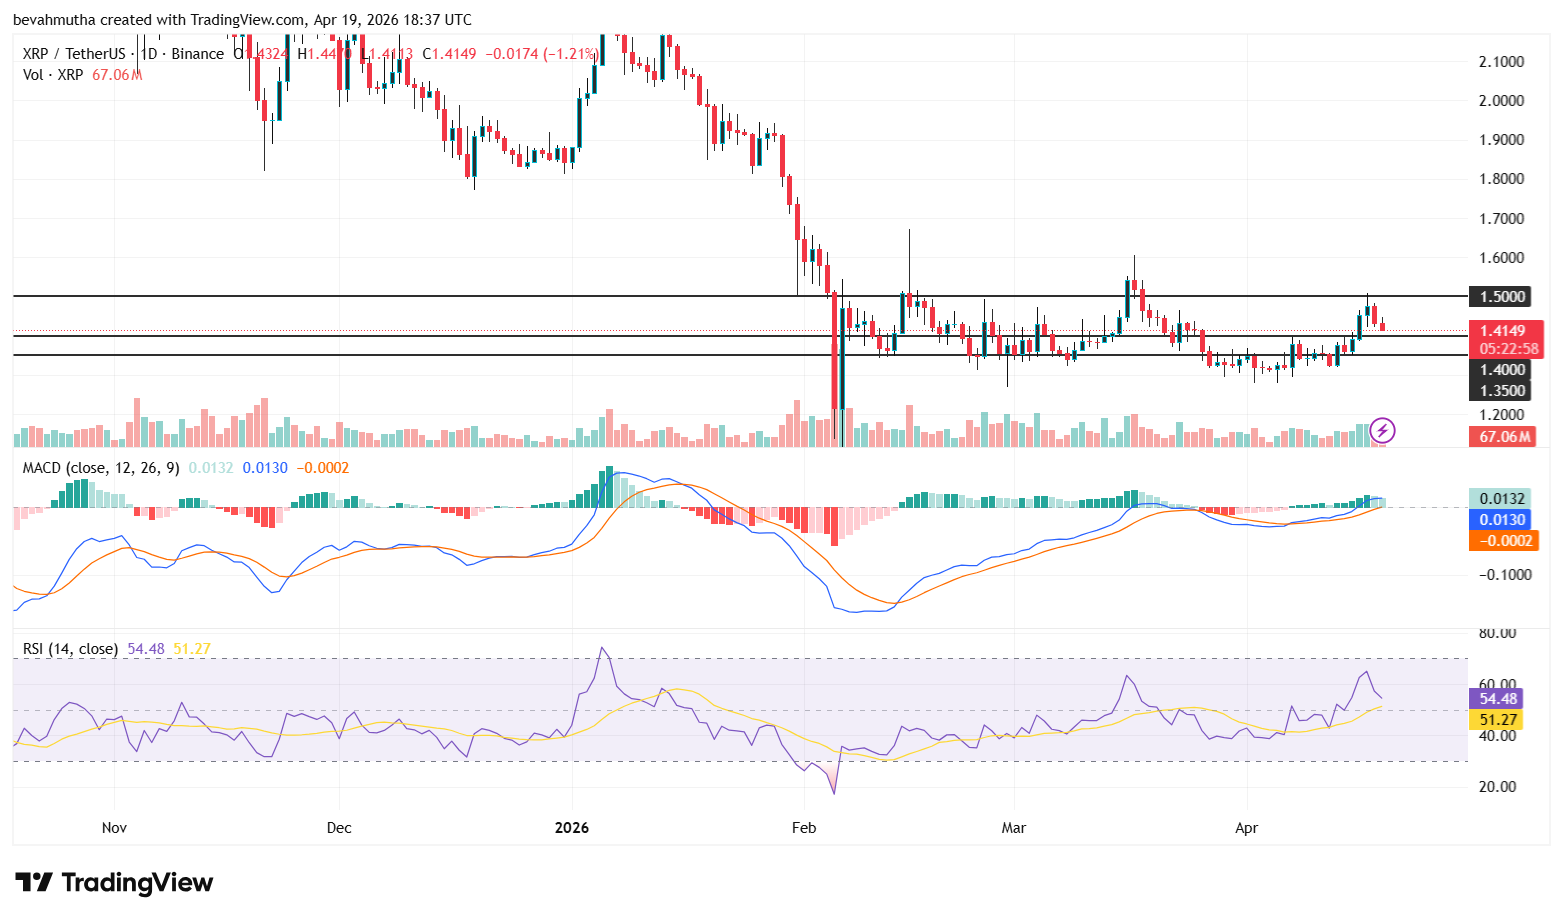Open the 1D timeframe selector
Image resolution: width=1563 pixels, height=920 pixels.
click(x=148, y=53)
